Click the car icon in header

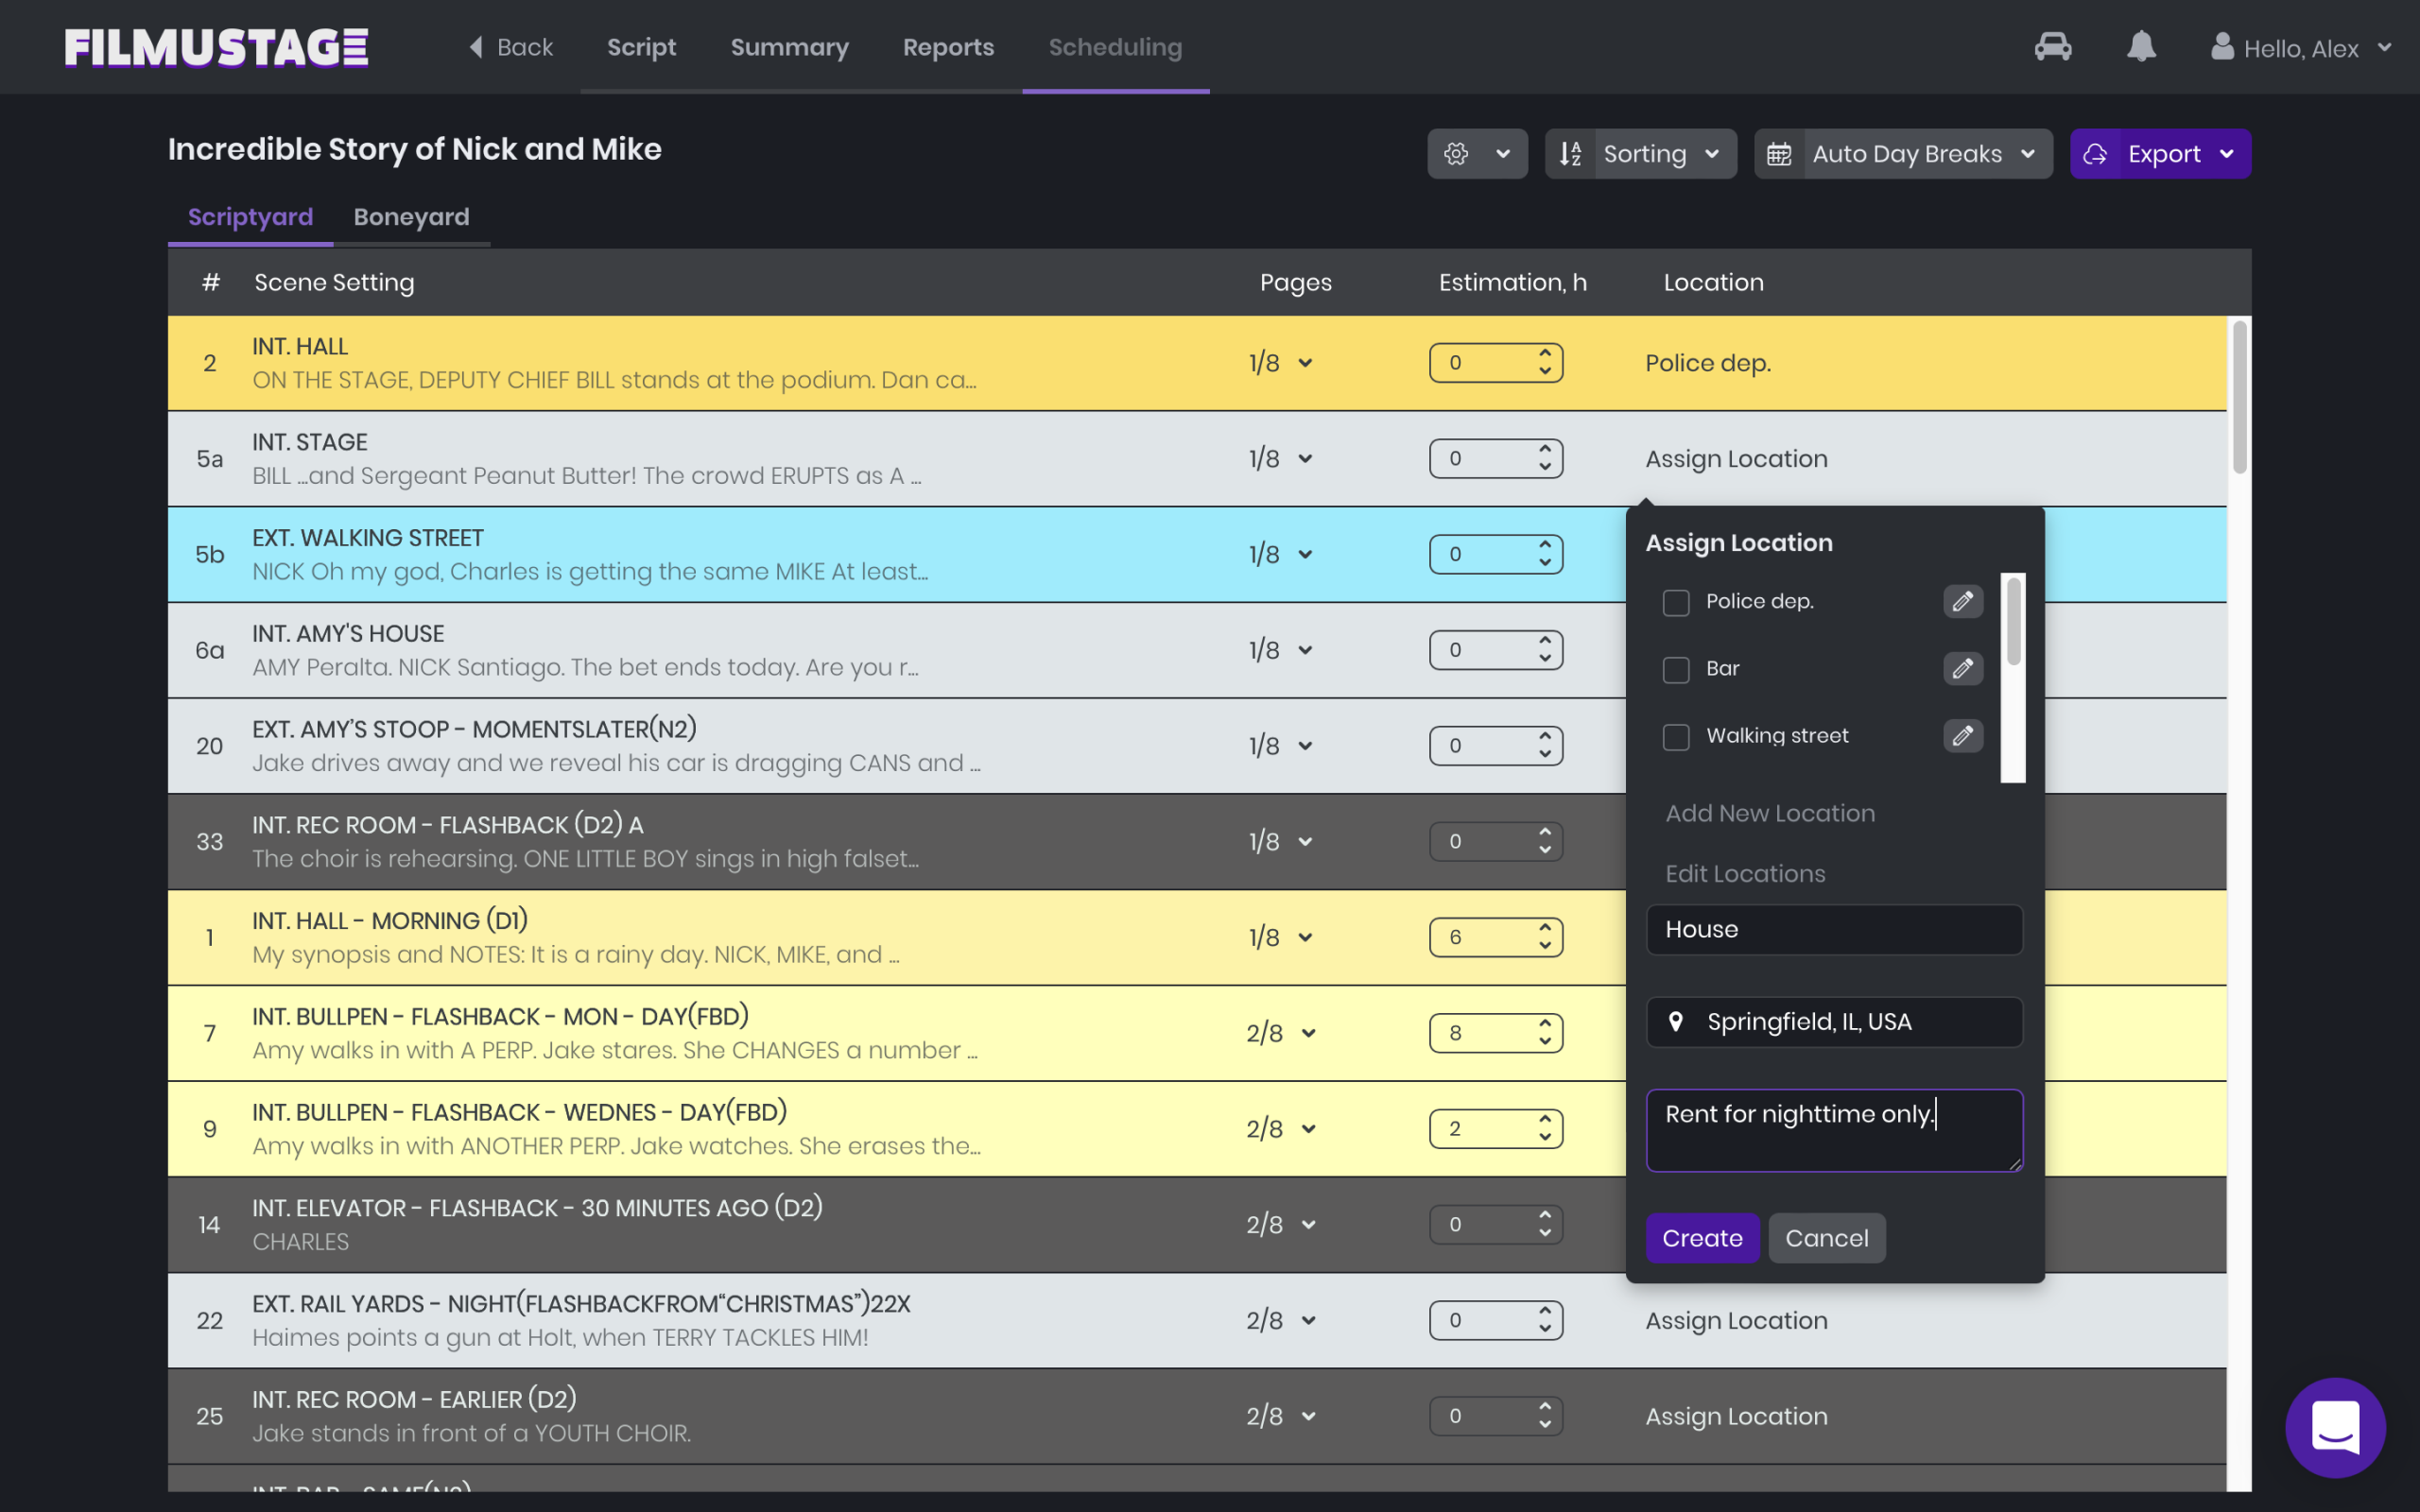(x=2052, y=47)
